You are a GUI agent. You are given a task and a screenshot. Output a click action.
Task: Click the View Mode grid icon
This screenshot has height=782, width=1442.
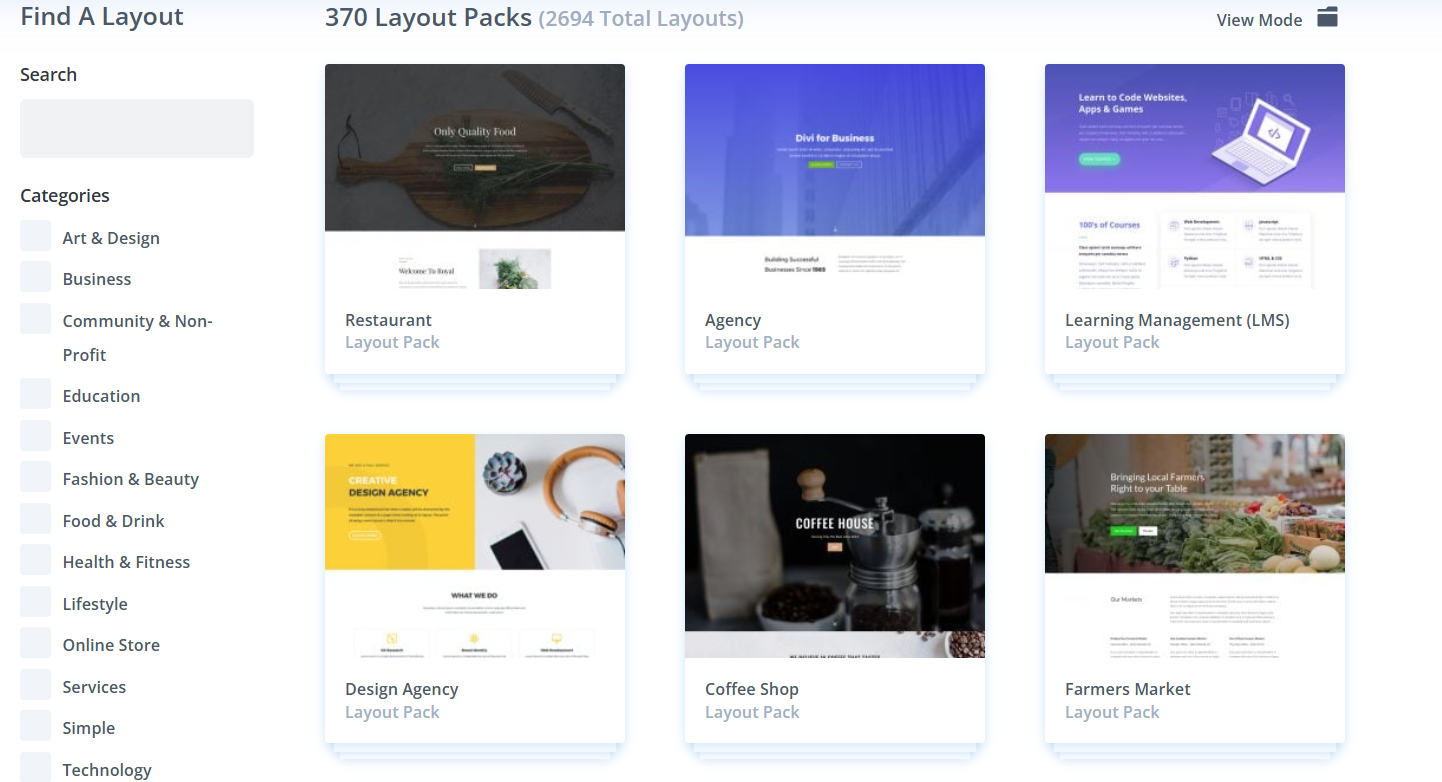point(1327,17)
